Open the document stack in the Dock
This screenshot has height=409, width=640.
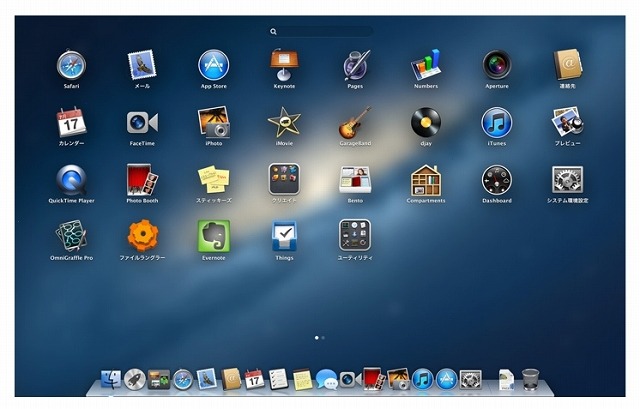tap(506, 380)
